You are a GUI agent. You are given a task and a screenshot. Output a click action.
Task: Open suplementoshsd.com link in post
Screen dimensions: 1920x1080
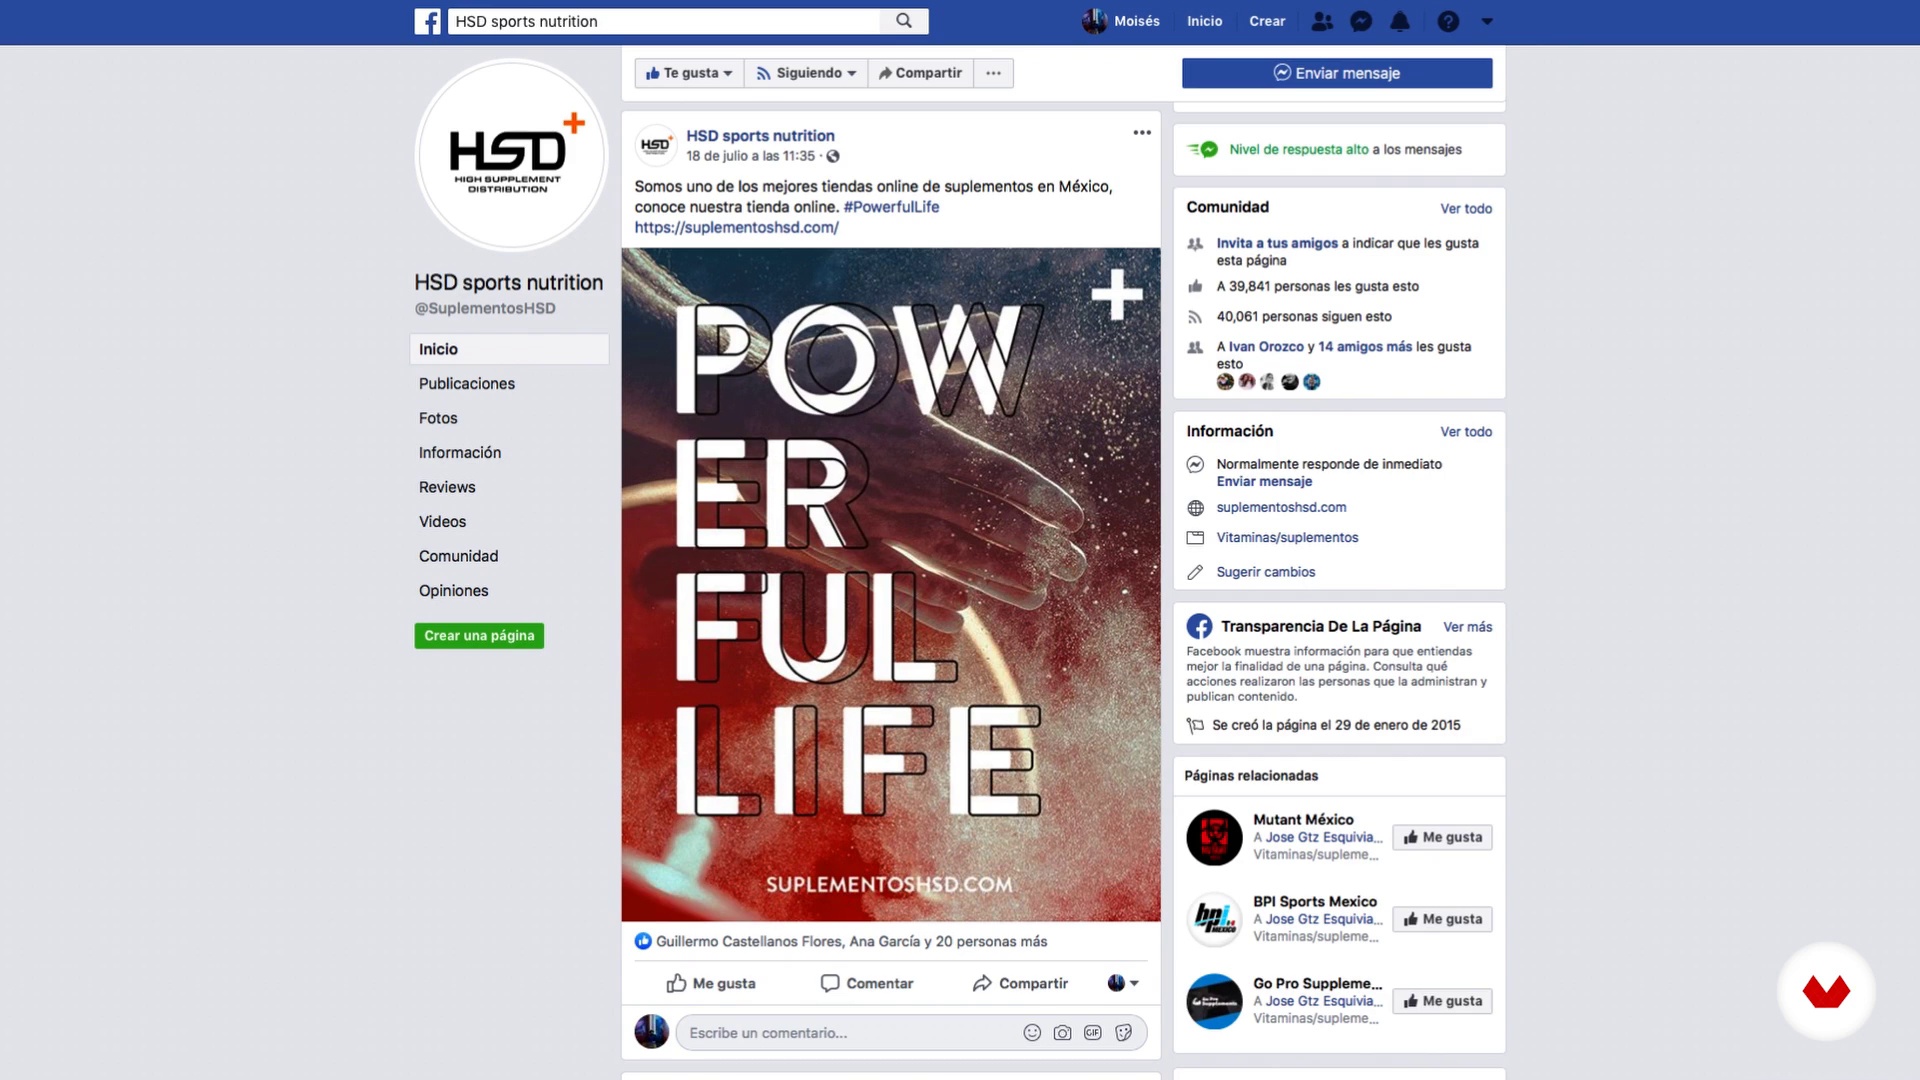736,227
